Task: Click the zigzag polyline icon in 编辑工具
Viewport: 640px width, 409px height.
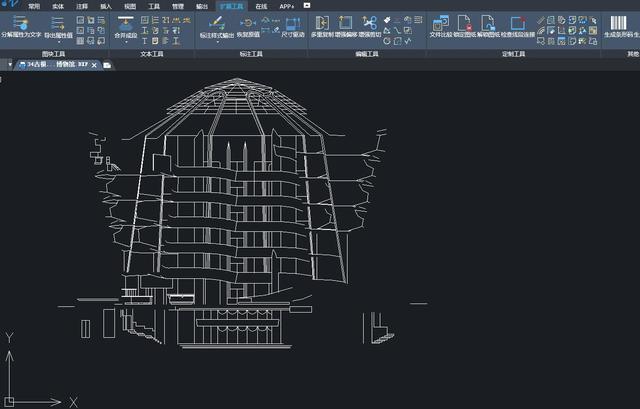Action: [408, 41]
